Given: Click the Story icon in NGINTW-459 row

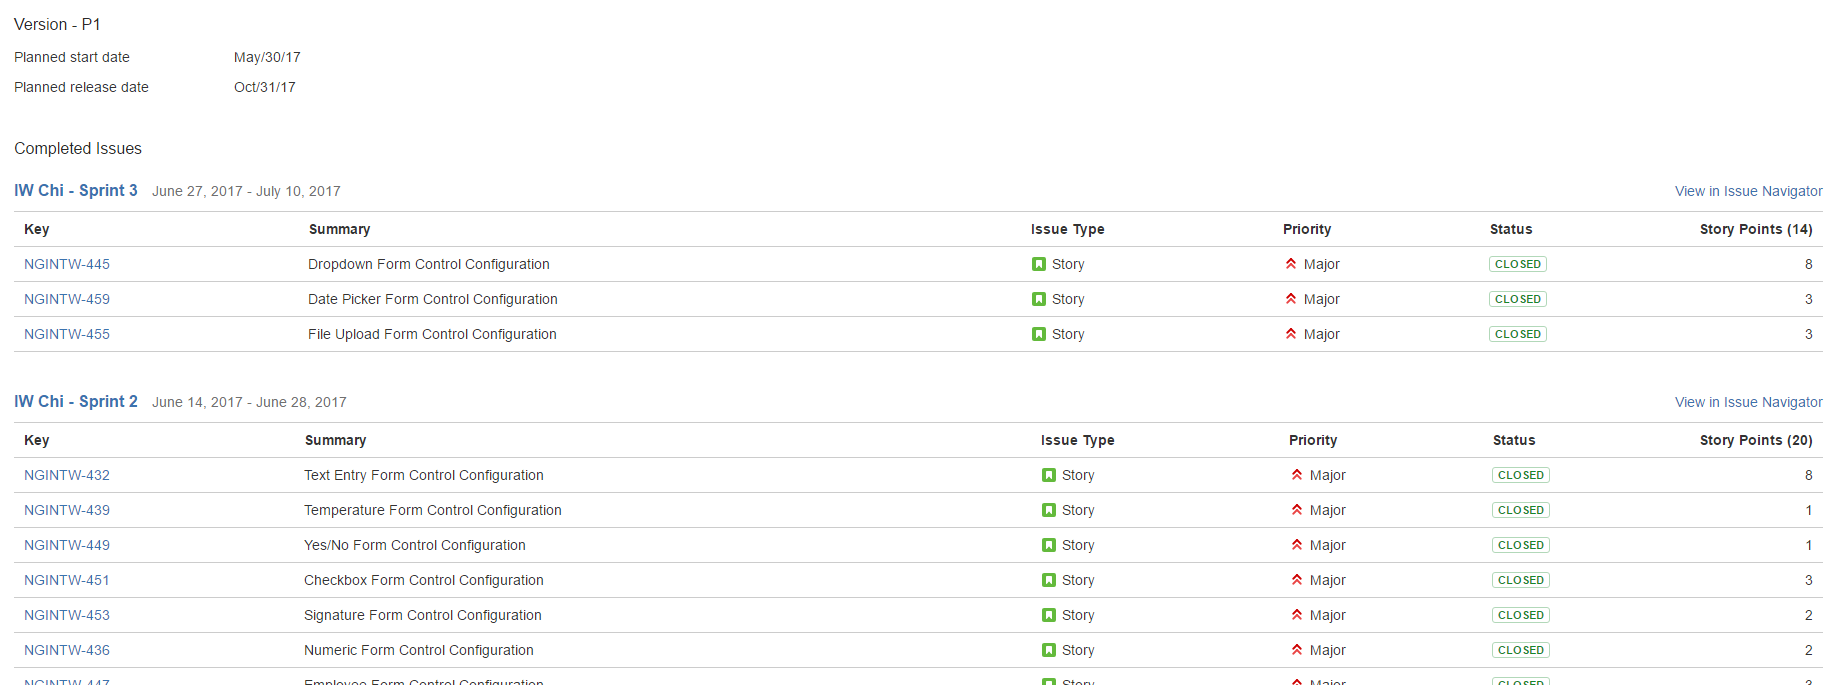Looking at the screenshot, I should [1039, 299].
